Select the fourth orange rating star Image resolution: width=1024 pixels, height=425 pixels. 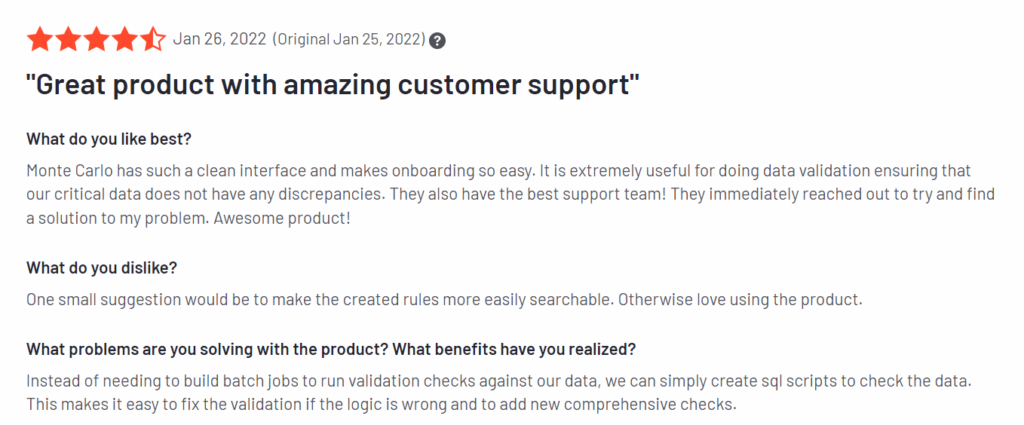click(124, 39)
